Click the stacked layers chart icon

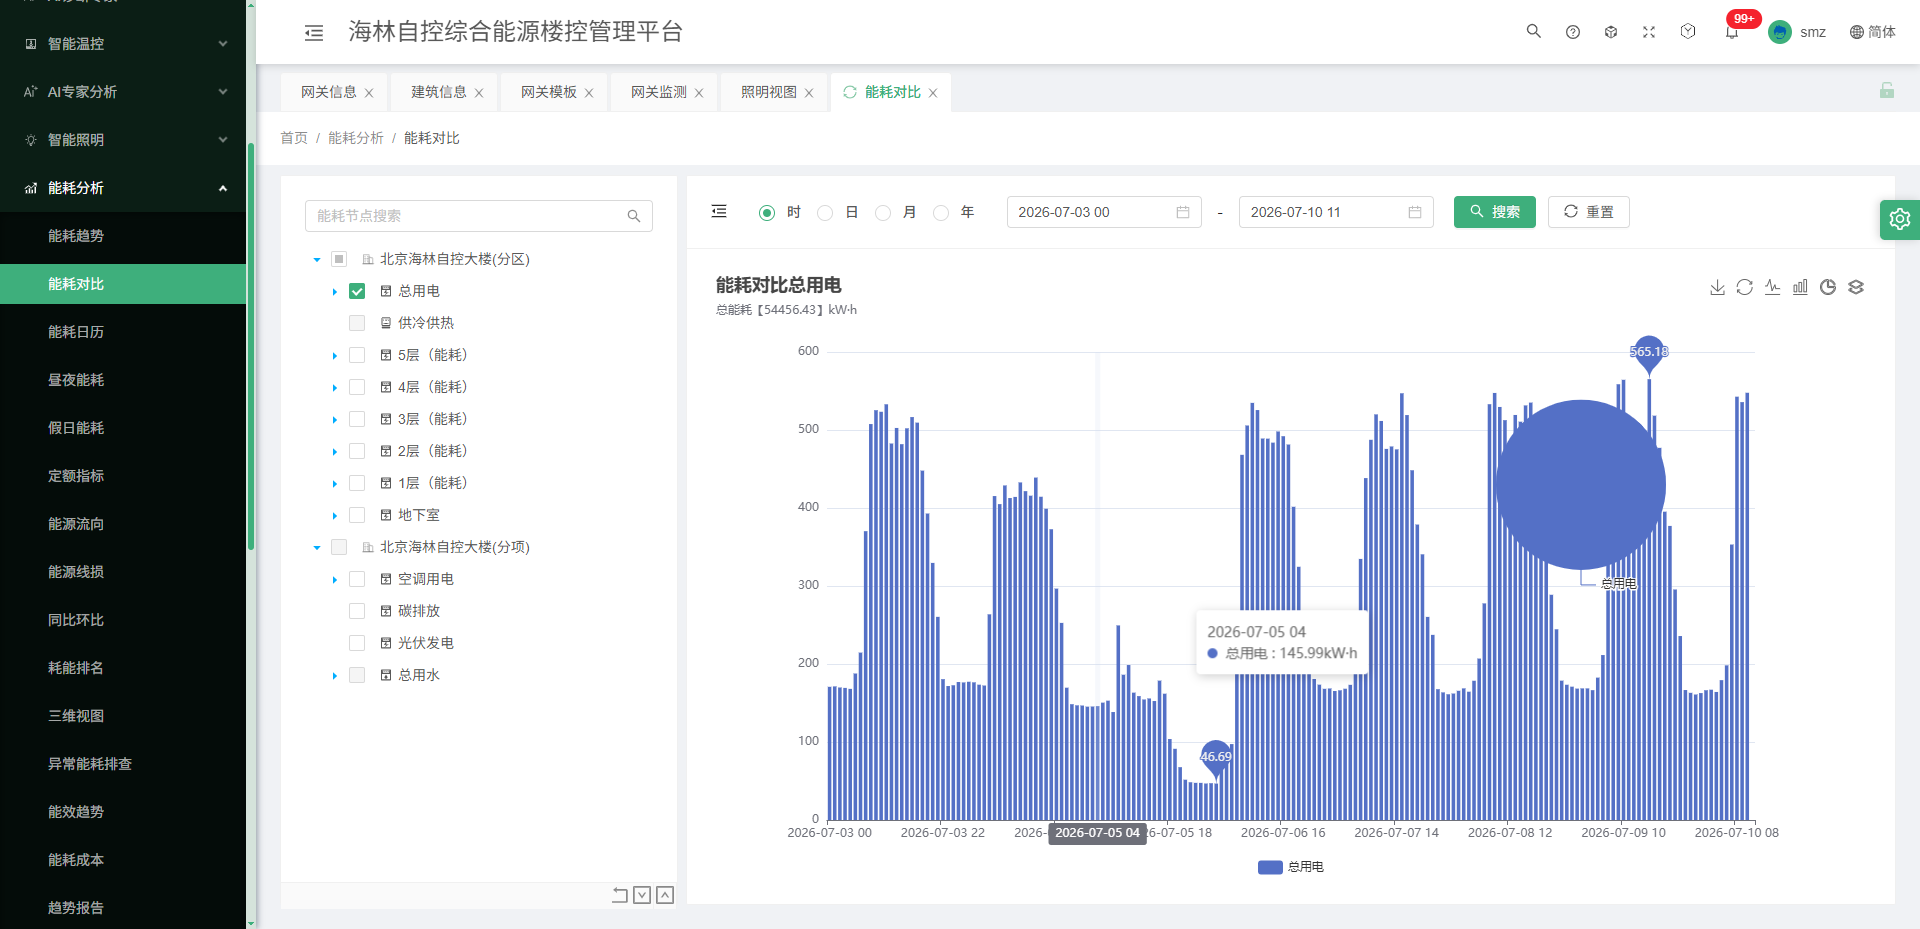pos(1856,287)
